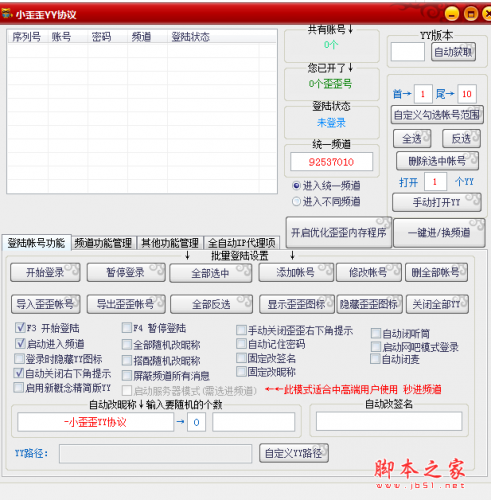Click the nickname field showing -小歪歪YY协议
Image resolution: width=491 pixels, height=500 pixels.
coord(96,422)
